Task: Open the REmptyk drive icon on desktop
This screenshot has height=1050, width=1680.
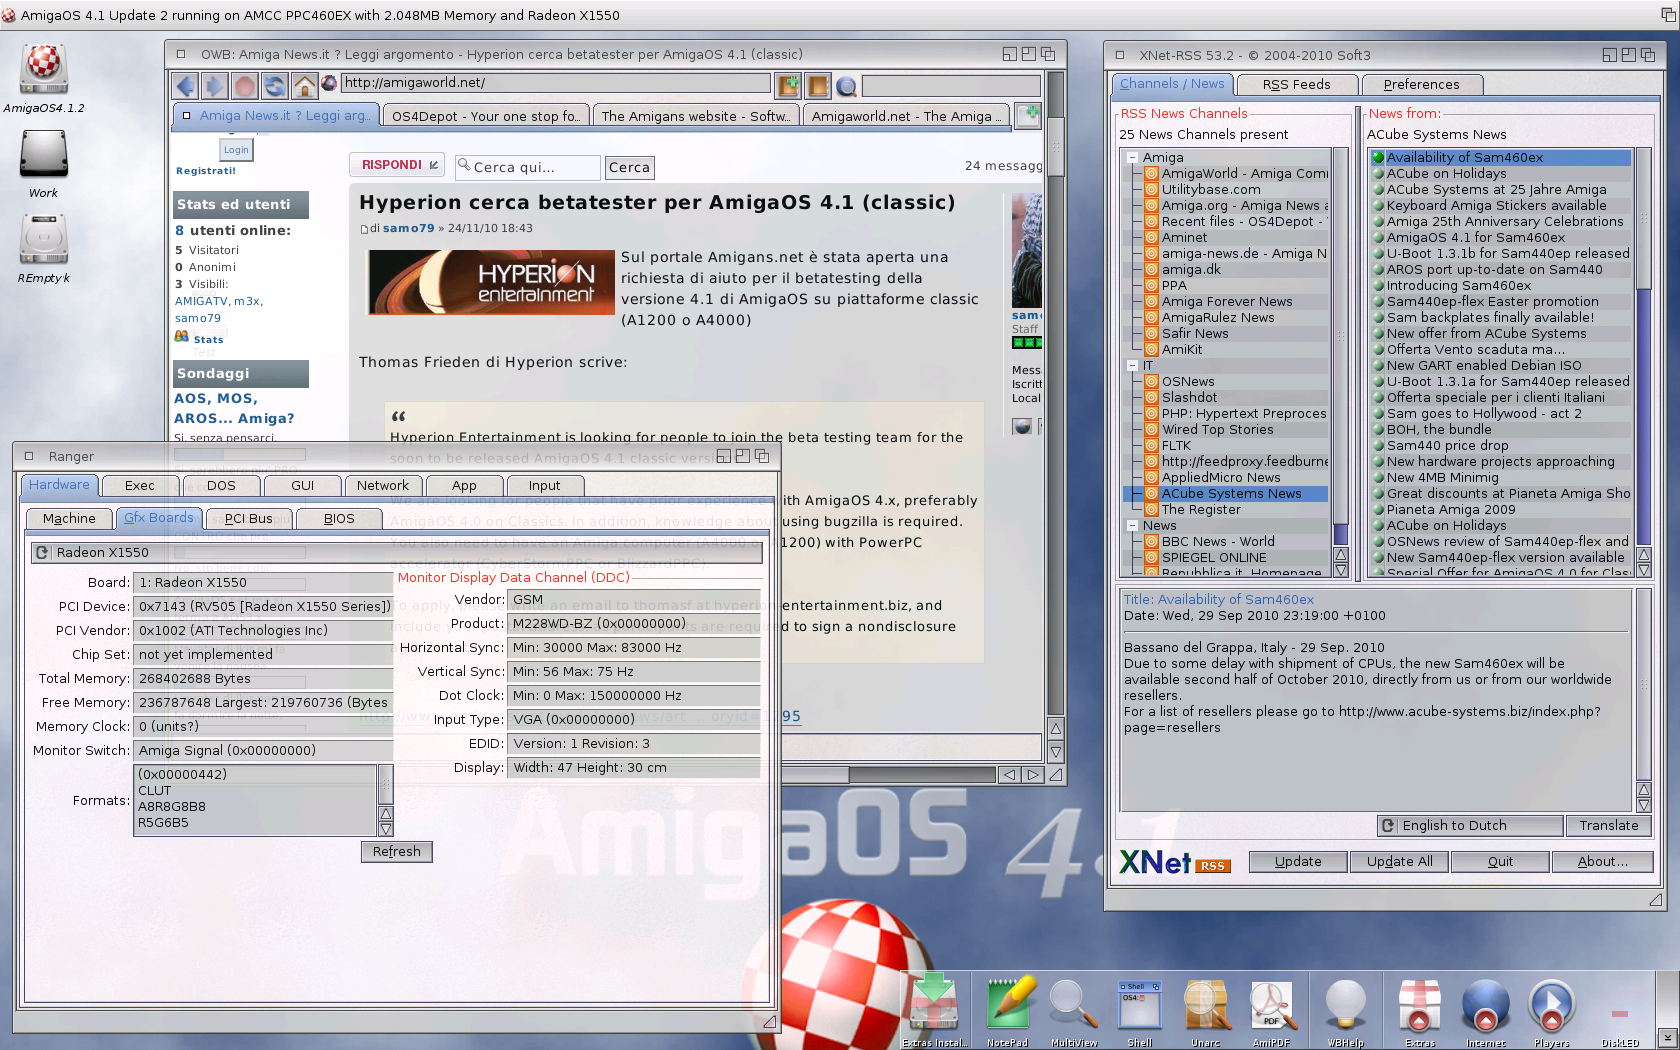Action: [43, 249]
